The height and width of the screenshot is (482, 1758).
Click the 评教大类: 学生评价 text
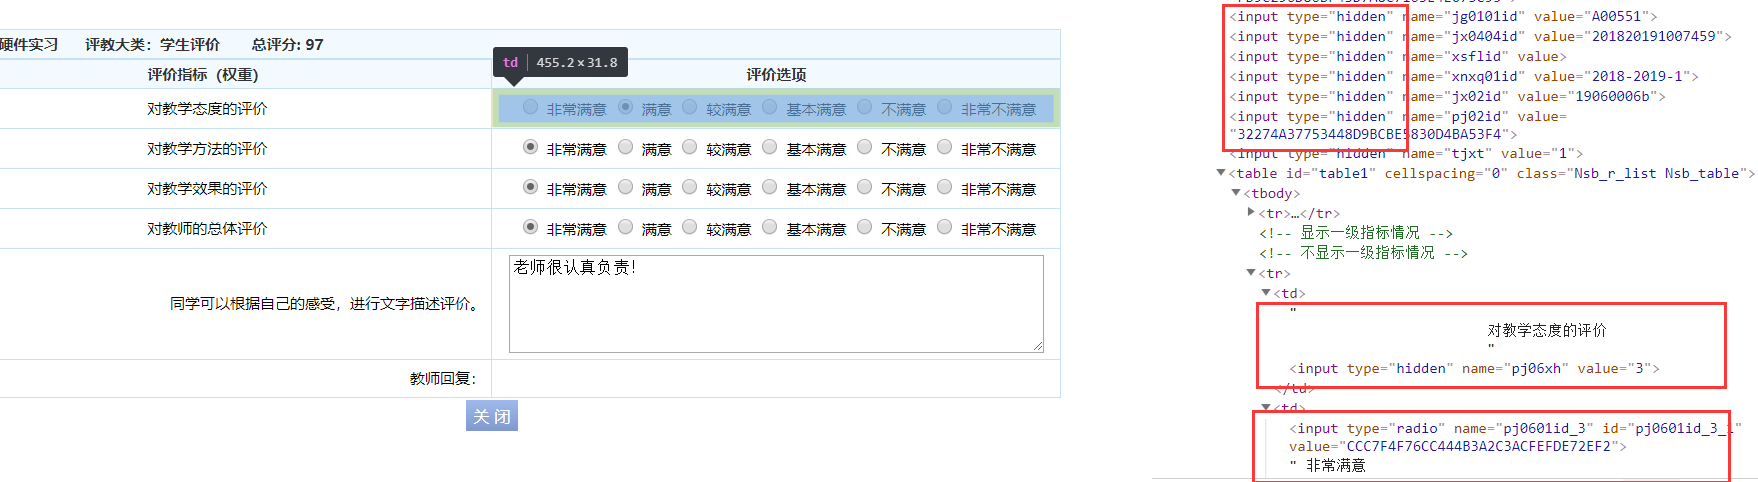152,44
